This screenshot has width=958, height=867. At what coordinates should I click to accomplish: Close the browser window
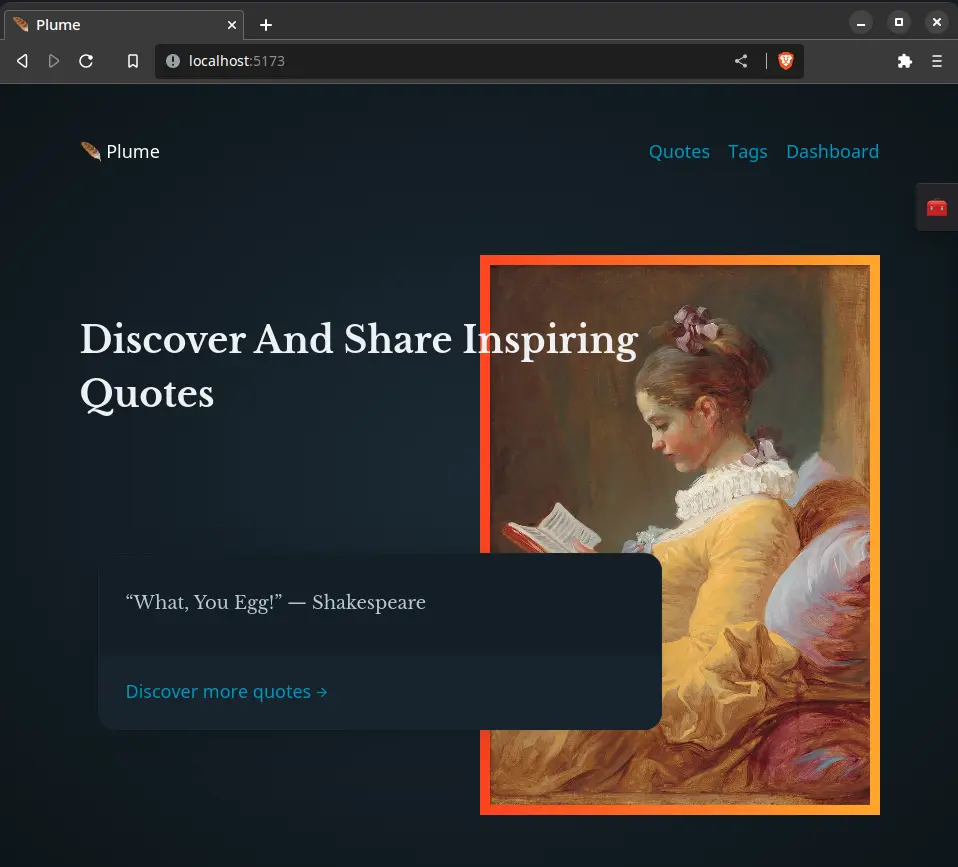point(937,23)
